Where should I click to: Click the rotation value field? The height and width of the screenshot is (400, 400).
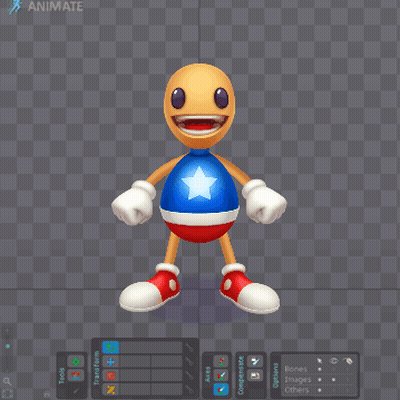[x=151, y=348]
